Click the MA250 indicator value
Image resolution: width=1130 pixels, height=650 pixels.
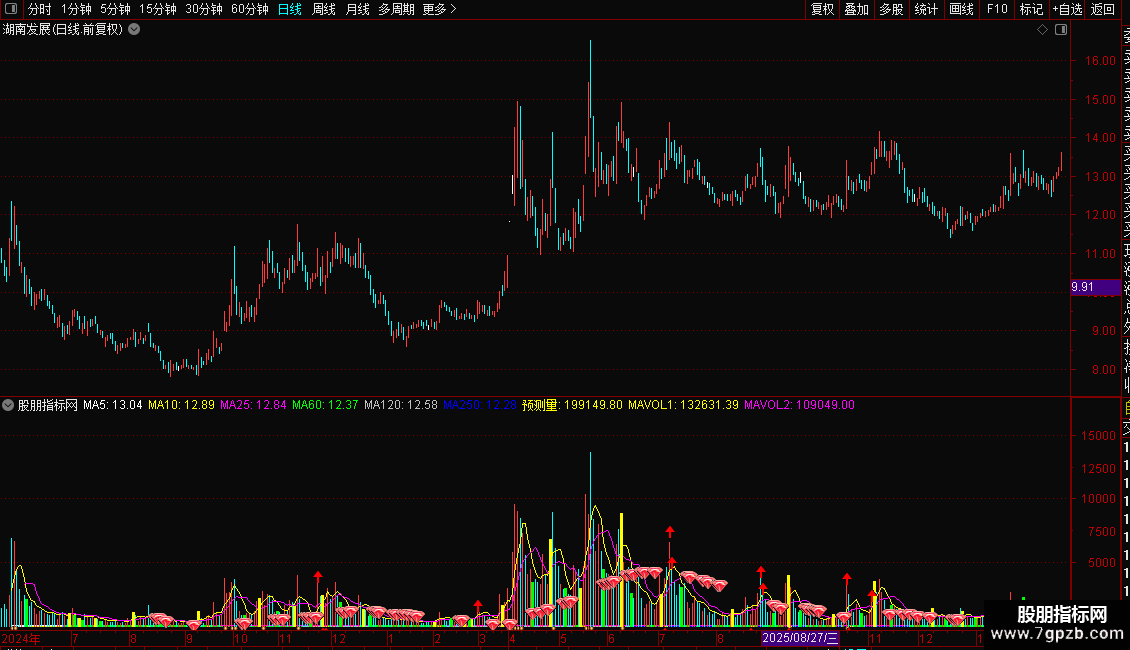click(480, 405)
